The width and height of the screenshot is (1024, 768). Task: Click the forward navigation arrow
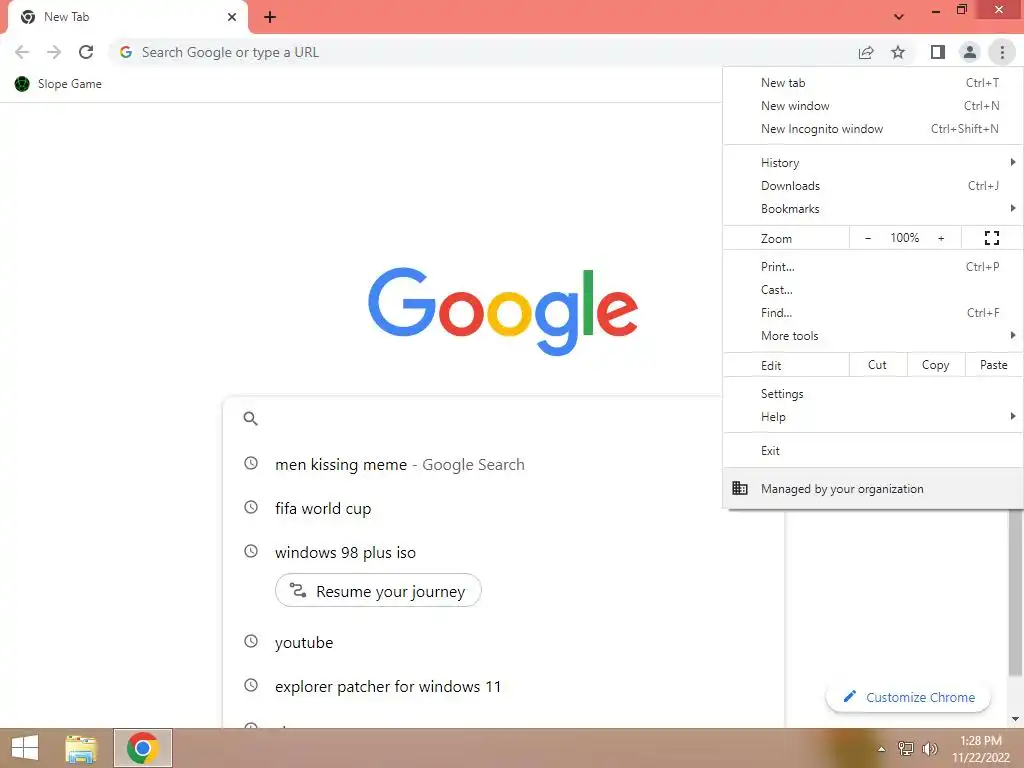pos(54,52)
